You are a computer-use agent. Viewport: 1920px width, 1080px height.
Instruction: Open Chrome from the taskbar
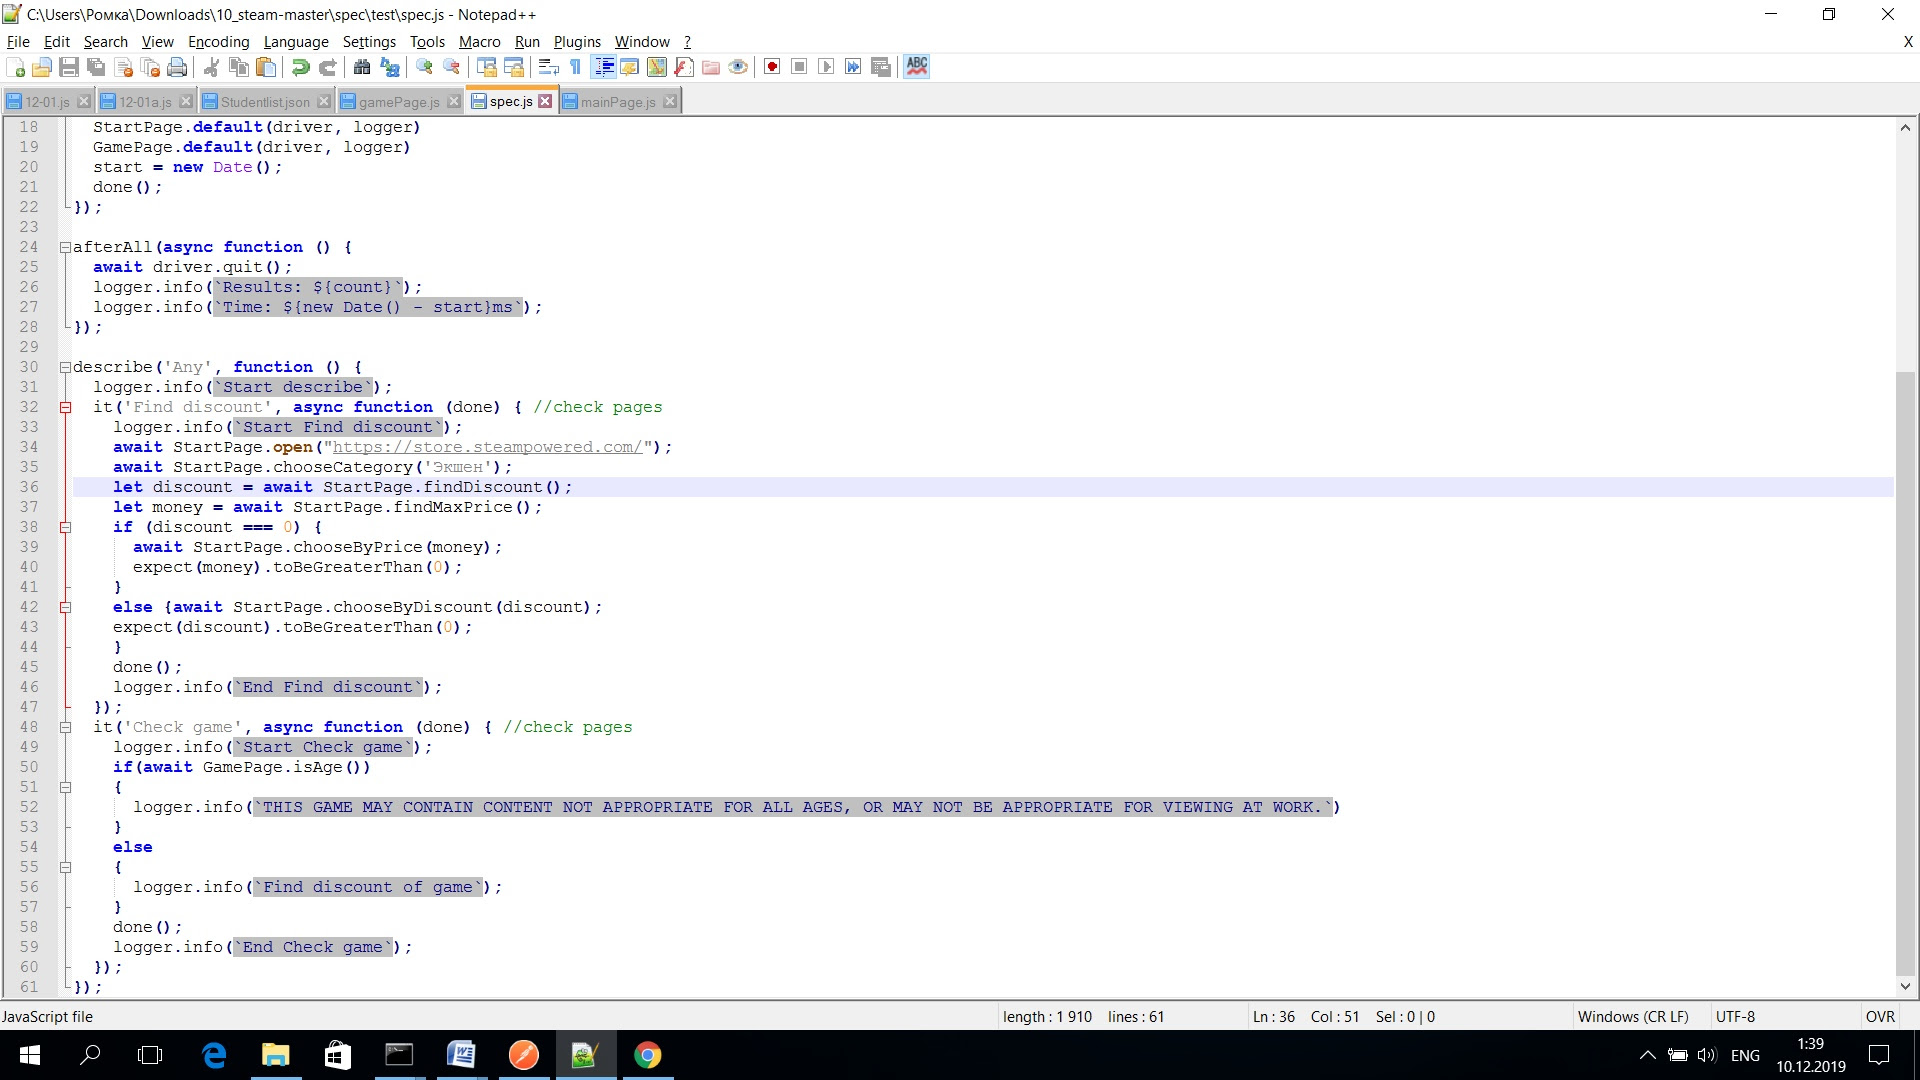[648, 1055]
